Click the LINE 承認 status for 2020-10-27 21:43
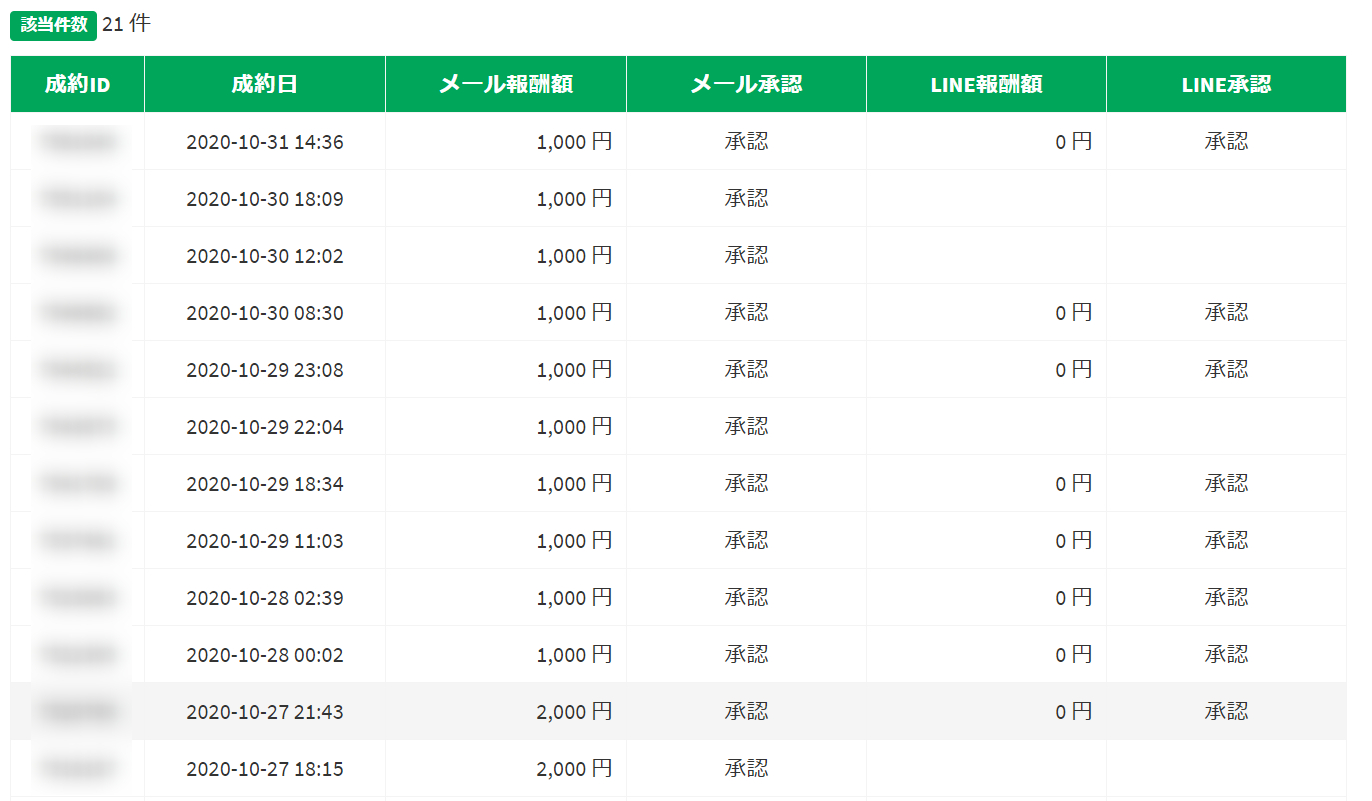The image size is (1372, 801). [1226, 712]
